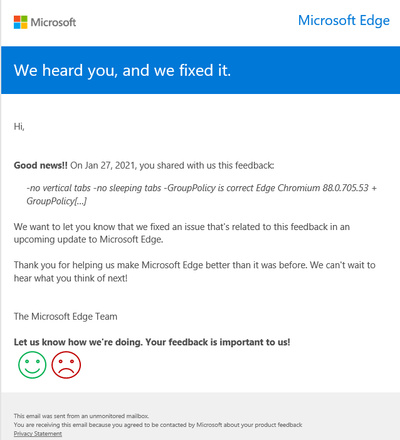This screenshot has height=440, width=400.
Task: Click the Microsoft Edge heading at top right
Action: (x=344, y=21)
